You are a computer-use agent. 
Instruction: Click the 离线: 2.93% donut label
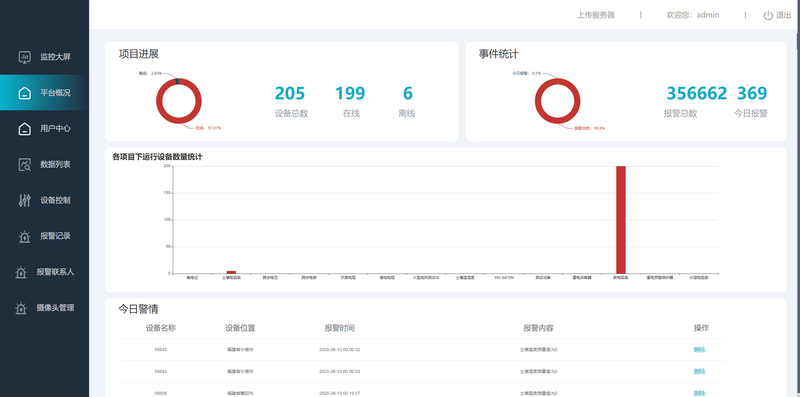(151, 73)
